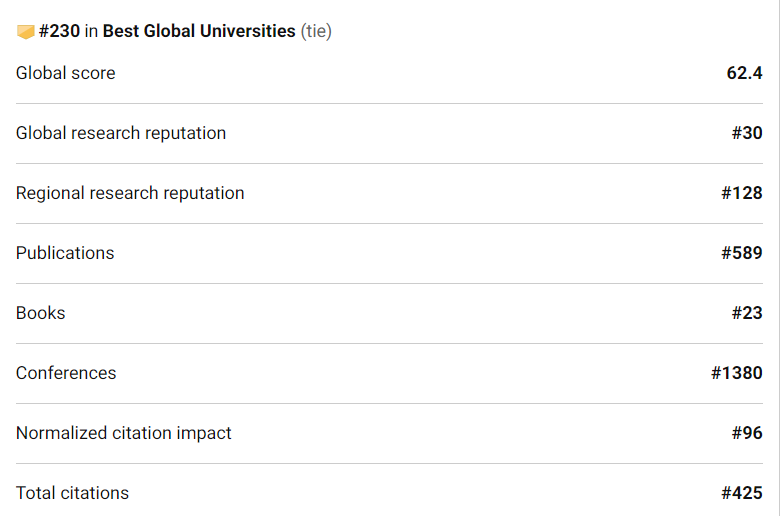Select the Global research reputation row label
Viewport: 782px width, 516px height.
click(121, 133)
